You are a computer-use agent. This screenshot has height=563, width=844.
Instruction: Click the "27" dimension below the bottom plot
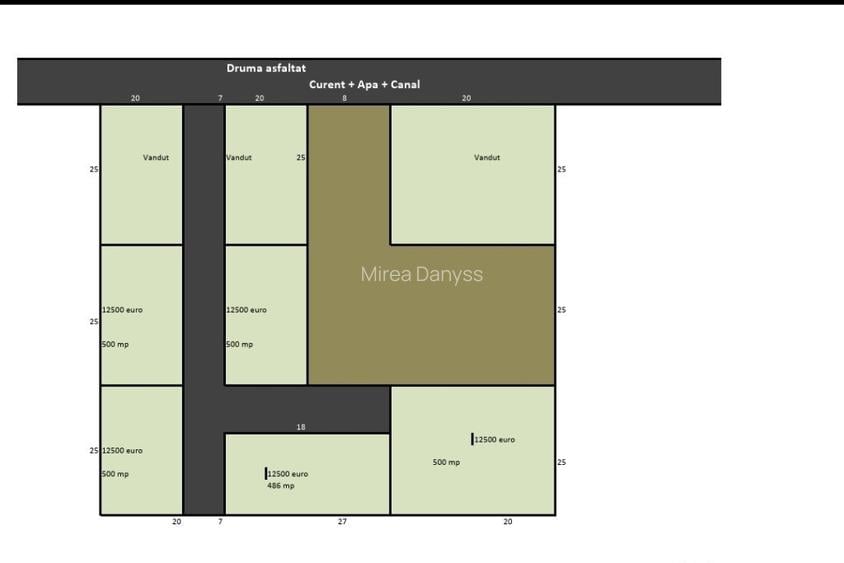click(342, 522)
